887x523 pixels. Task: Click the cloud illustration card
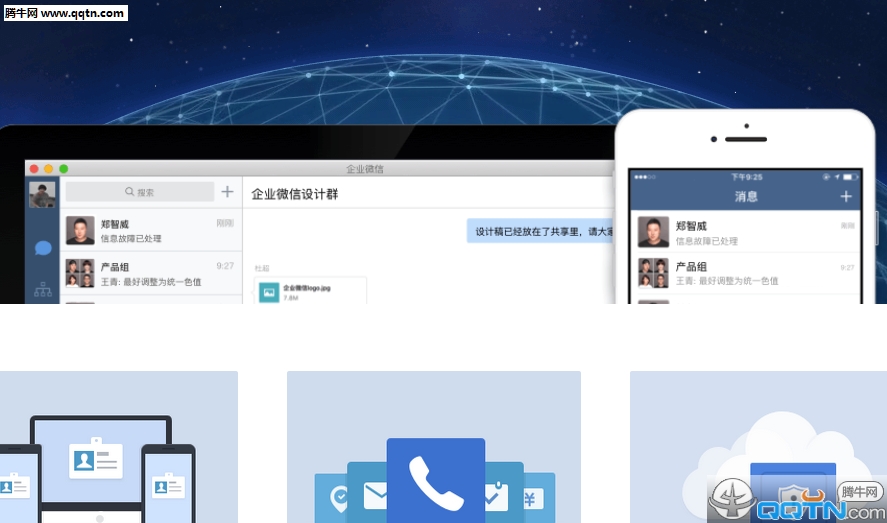(758, 447)
